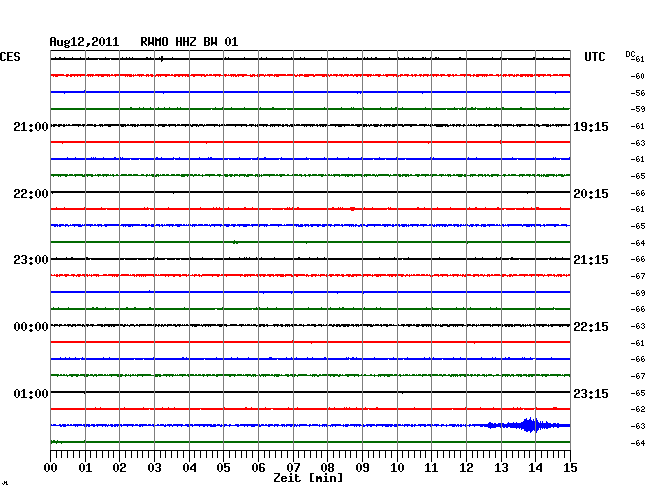Click the date label Aug12,2011
The width and height of the screenshot is (650, 494).
pyautogui.click(x=84, y=42)
